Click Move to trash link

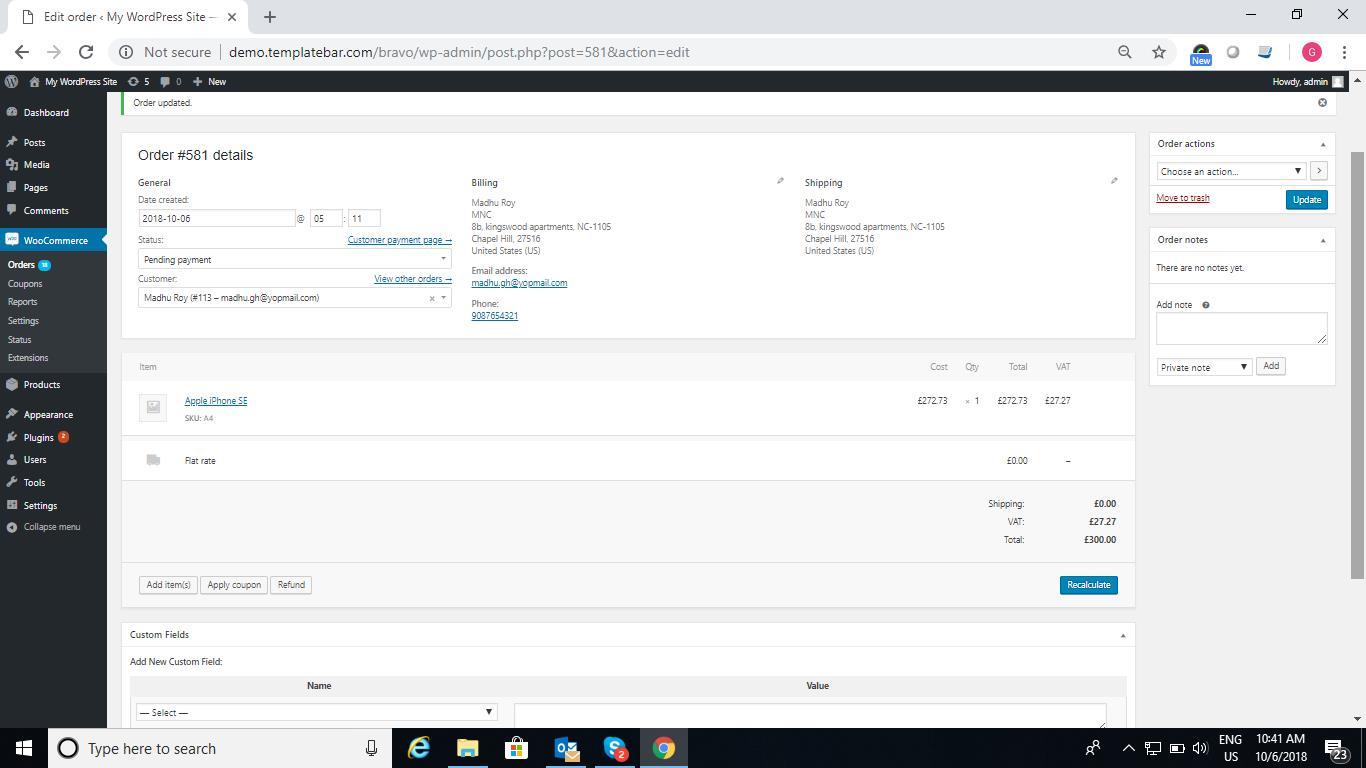(1183, 198)
